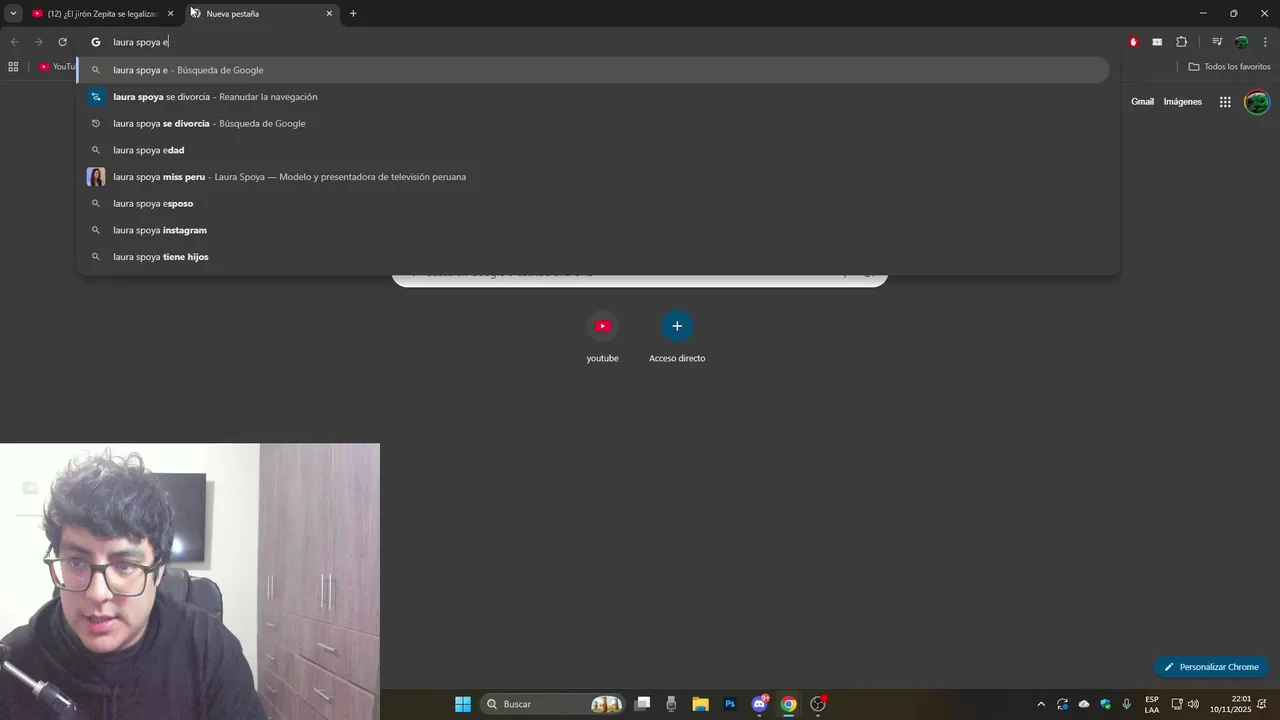Open File Explorer from the taskbar

(x=700, y=704)
